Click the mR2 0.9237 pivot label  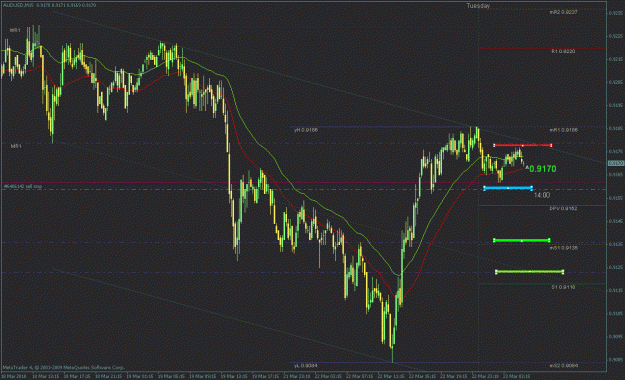563,12
